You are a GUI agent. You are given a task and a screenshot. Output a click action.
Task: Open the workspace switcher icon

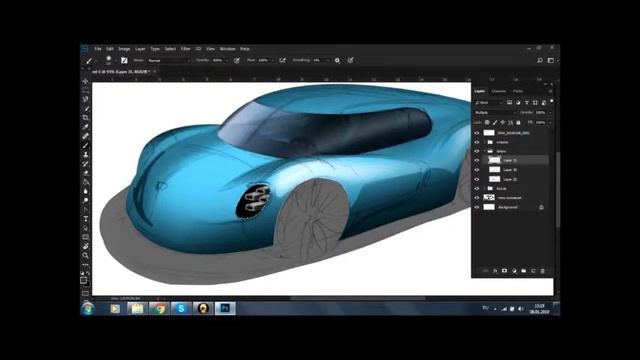[x=551, y=60]
